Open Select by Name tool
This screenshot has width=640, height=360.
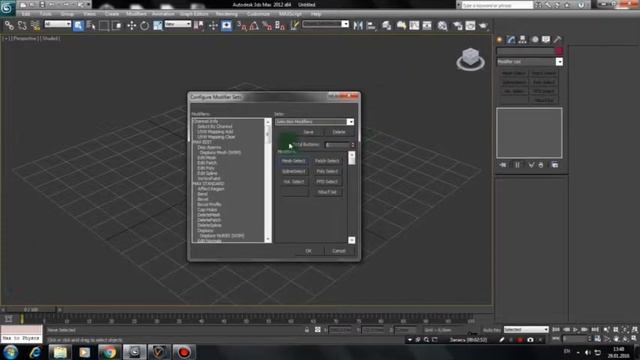pyautogui.click(x=91, y=26)
